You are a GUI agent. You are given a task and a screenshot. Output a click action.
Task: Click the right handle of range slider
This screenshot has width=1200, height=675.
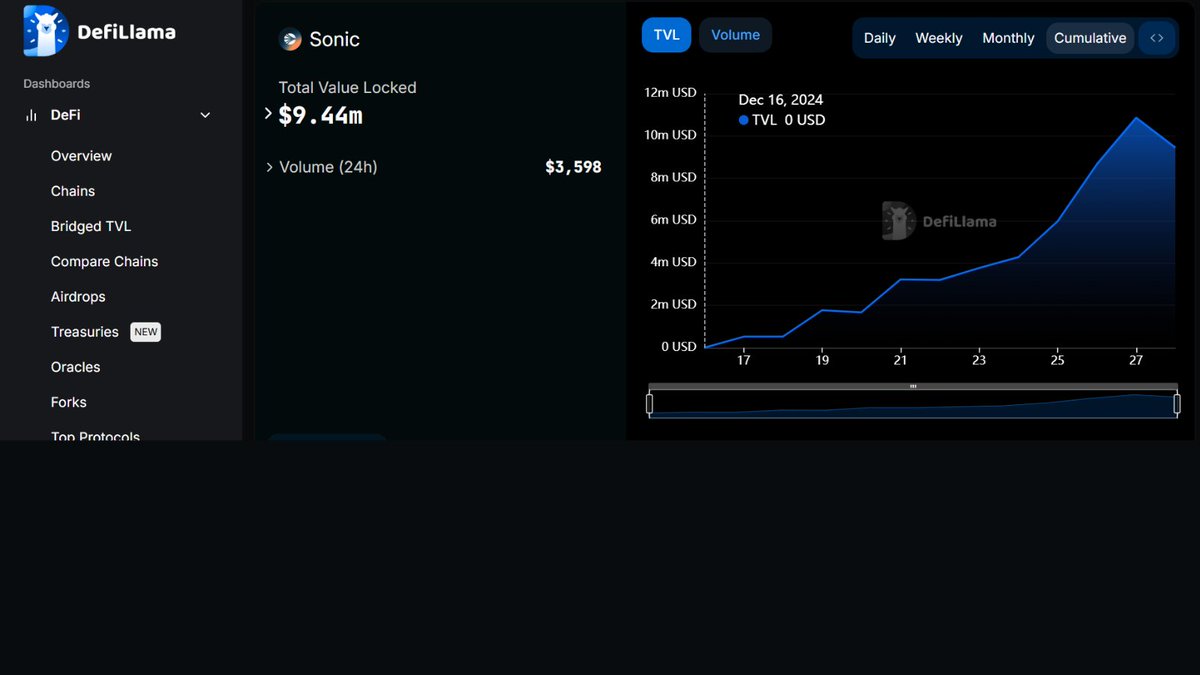tap(1177, 403)
